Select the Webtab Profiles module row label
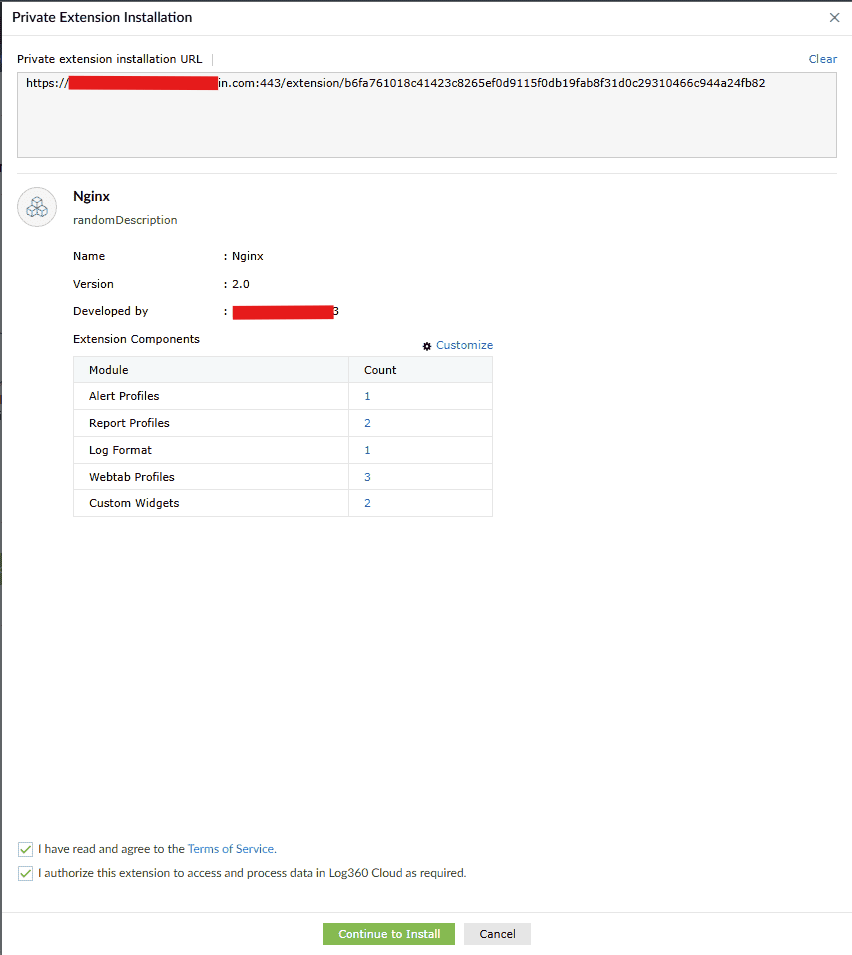Screen dimensions: 852x955 pos(132,477)
